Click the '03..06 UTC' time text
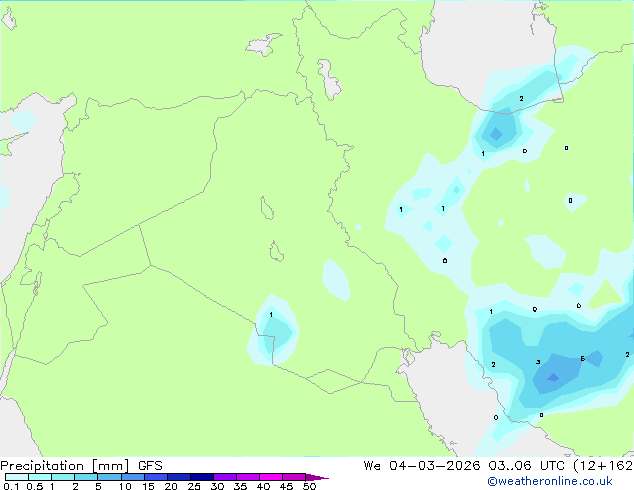 click(x=526, y=466)
